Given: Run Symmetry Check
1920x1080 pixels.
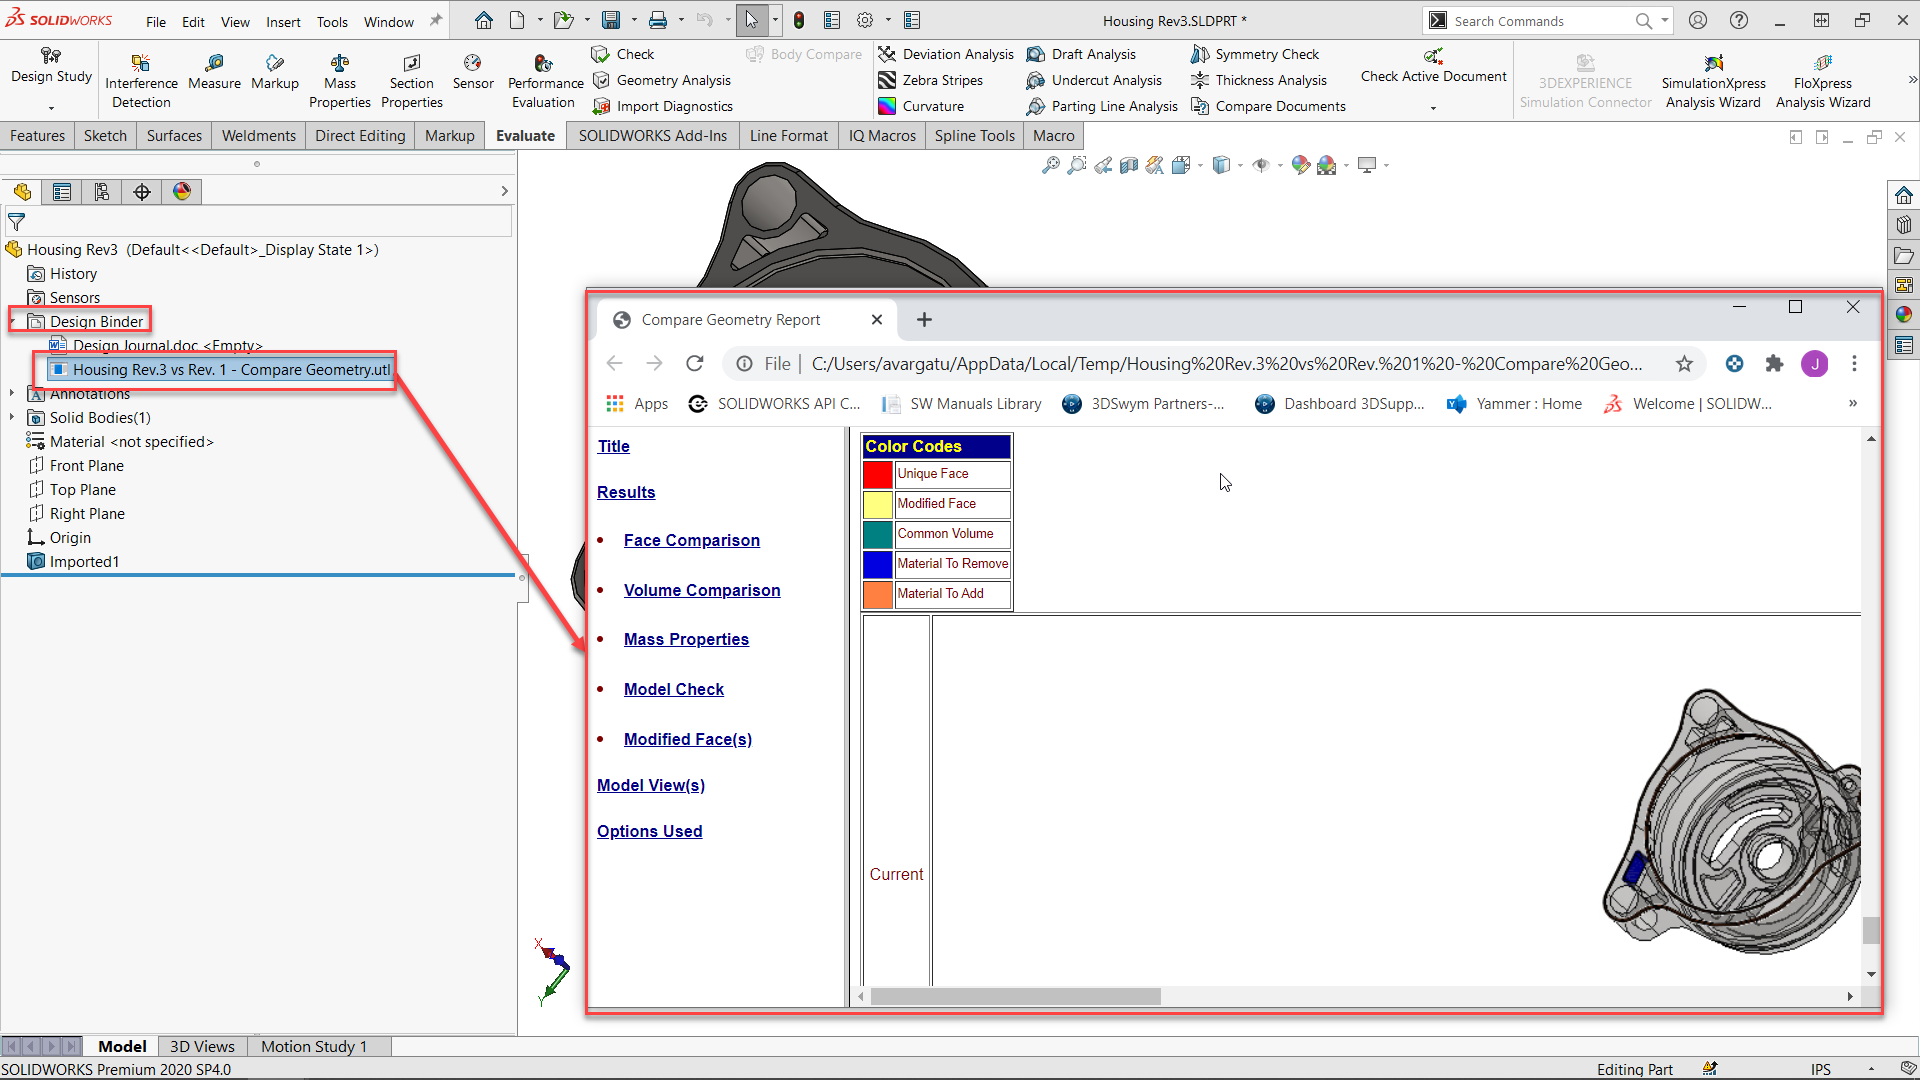Looking at the screenshot, I should click(1256, 54).
